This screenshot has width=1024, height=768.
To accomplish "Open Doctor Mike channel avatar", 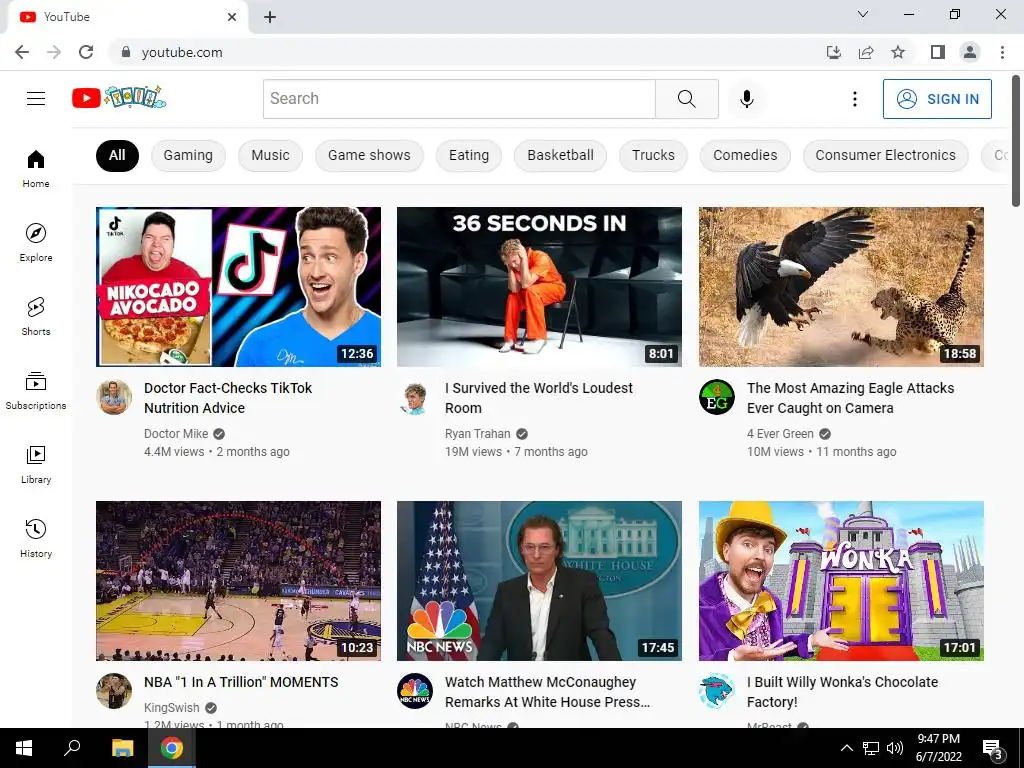I will click(114, 397).
